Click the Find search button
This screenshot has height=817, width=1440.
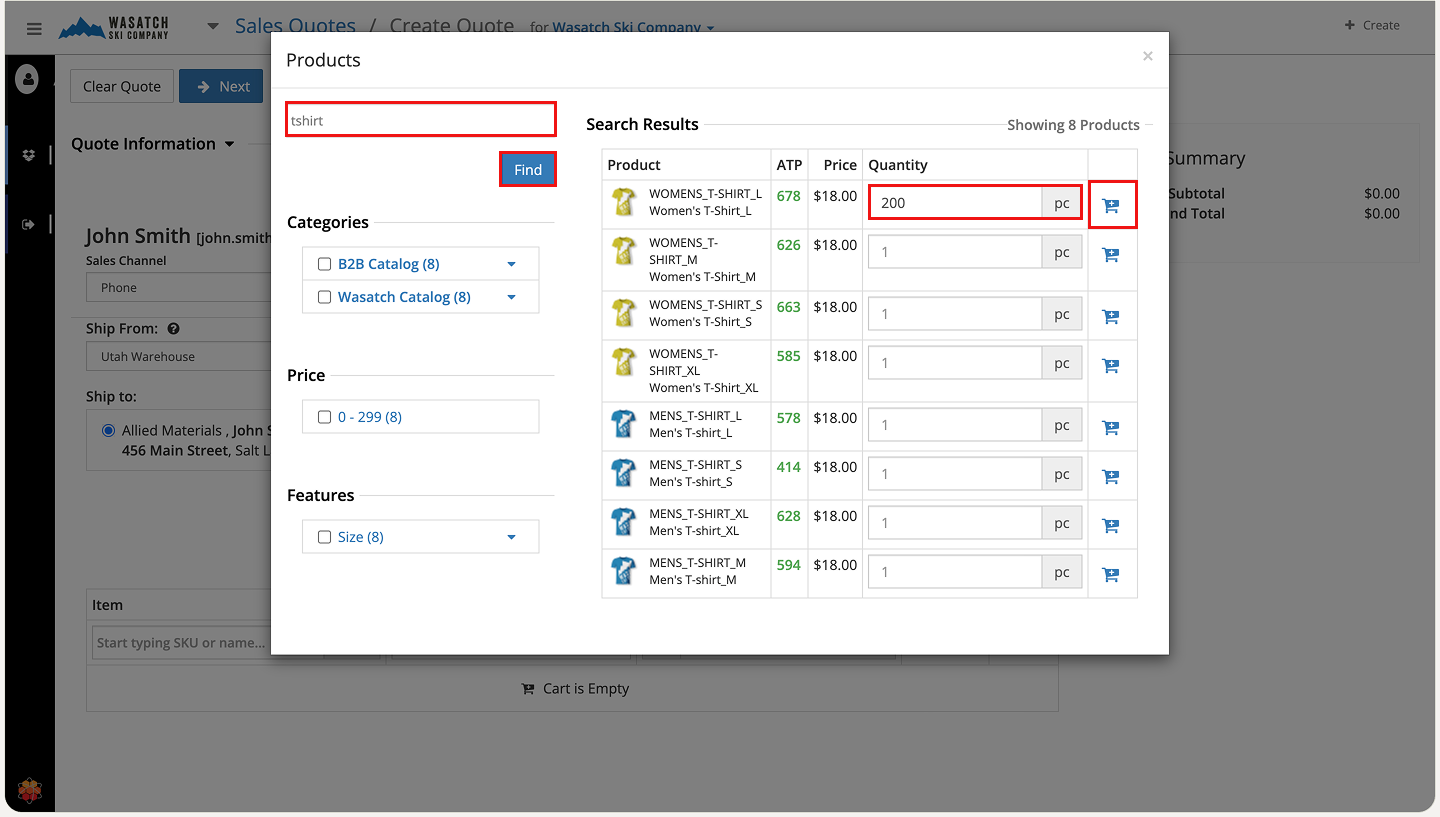click(527, 170)
